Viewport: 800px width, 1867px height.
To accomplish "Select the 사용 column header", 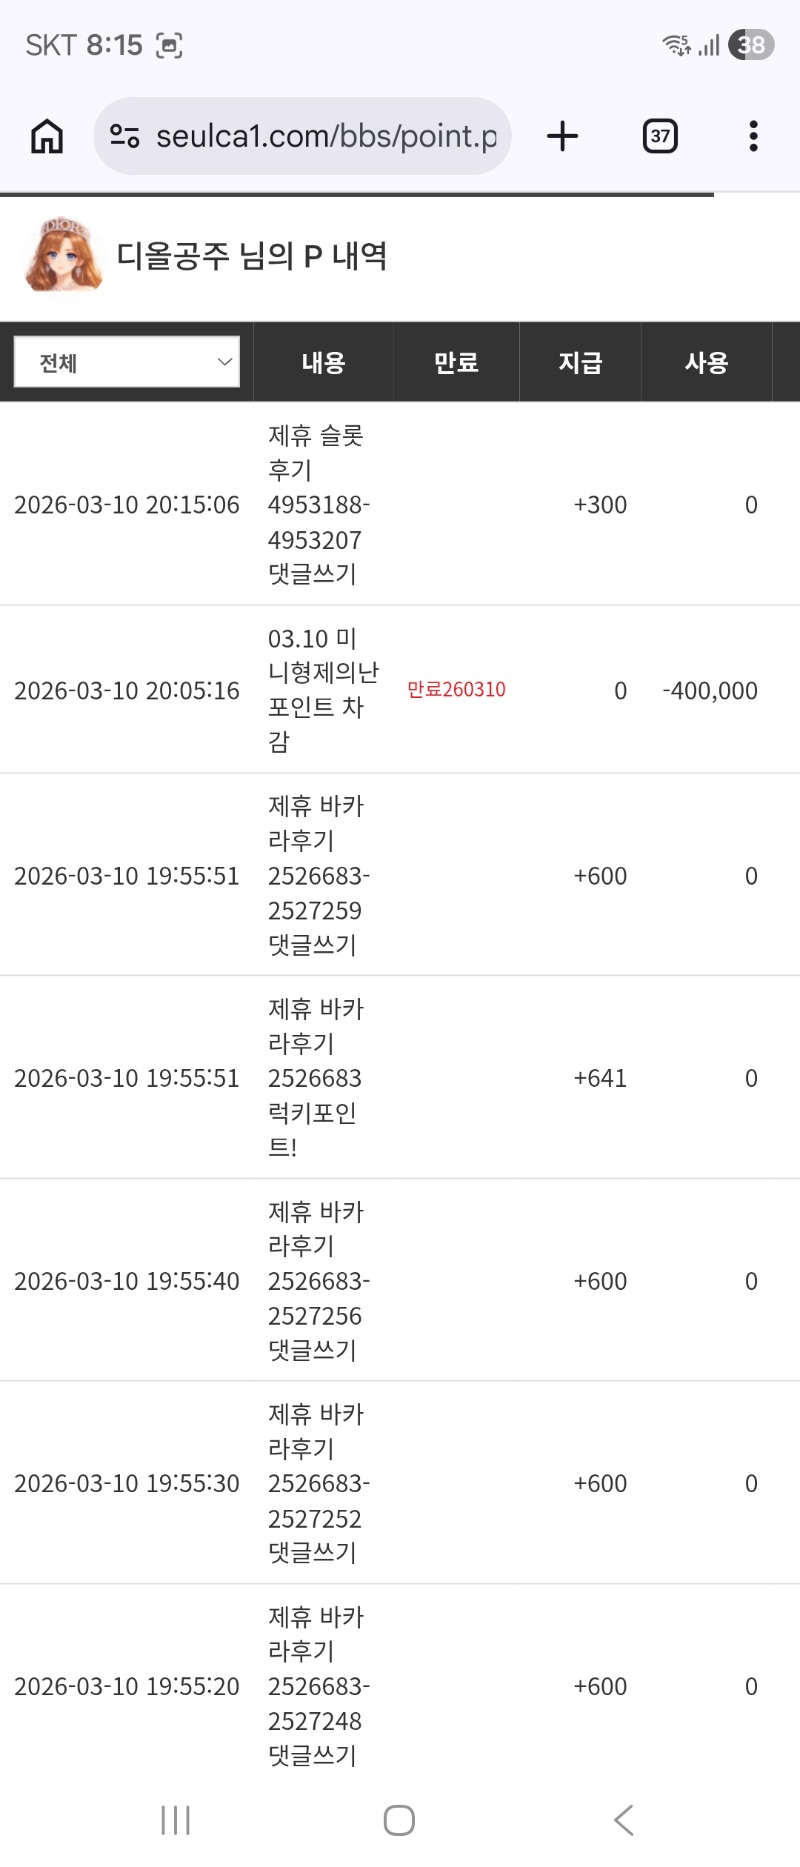I will [706, 362].
